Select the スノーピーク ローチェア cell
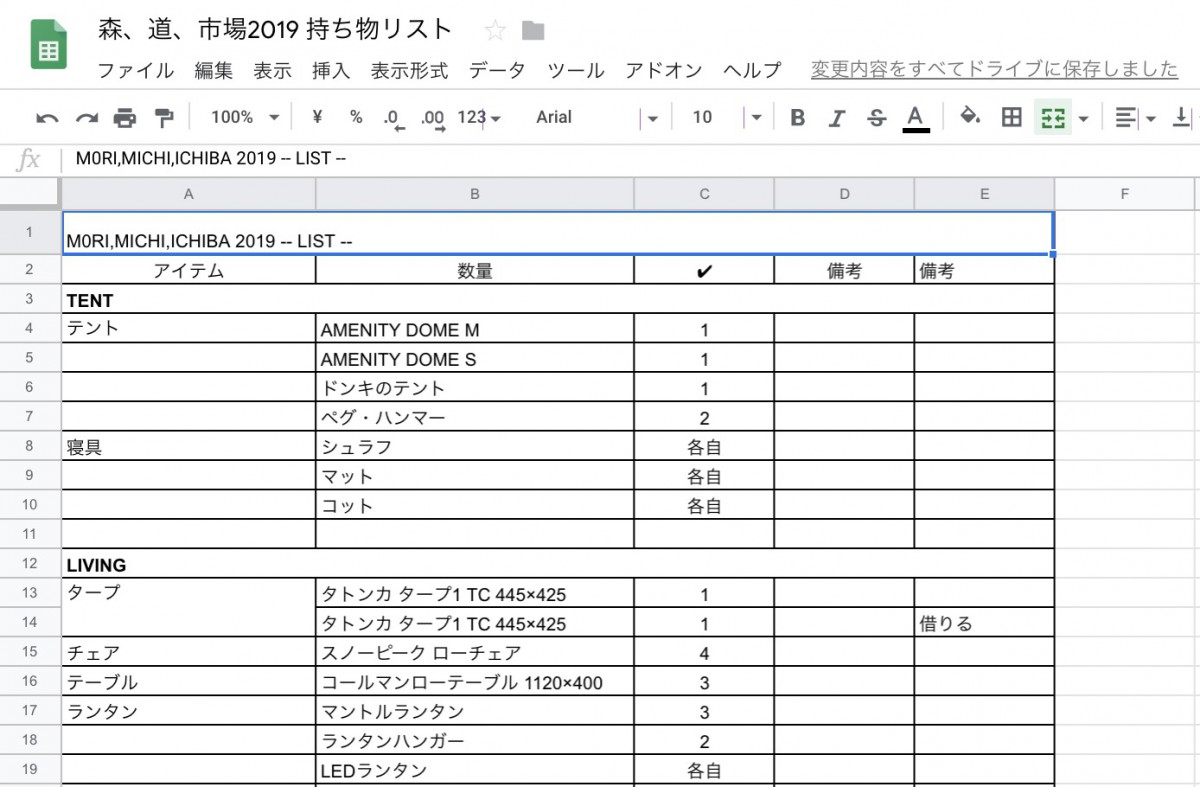This screenshot has width=1200, height=787. click(475, 652)
